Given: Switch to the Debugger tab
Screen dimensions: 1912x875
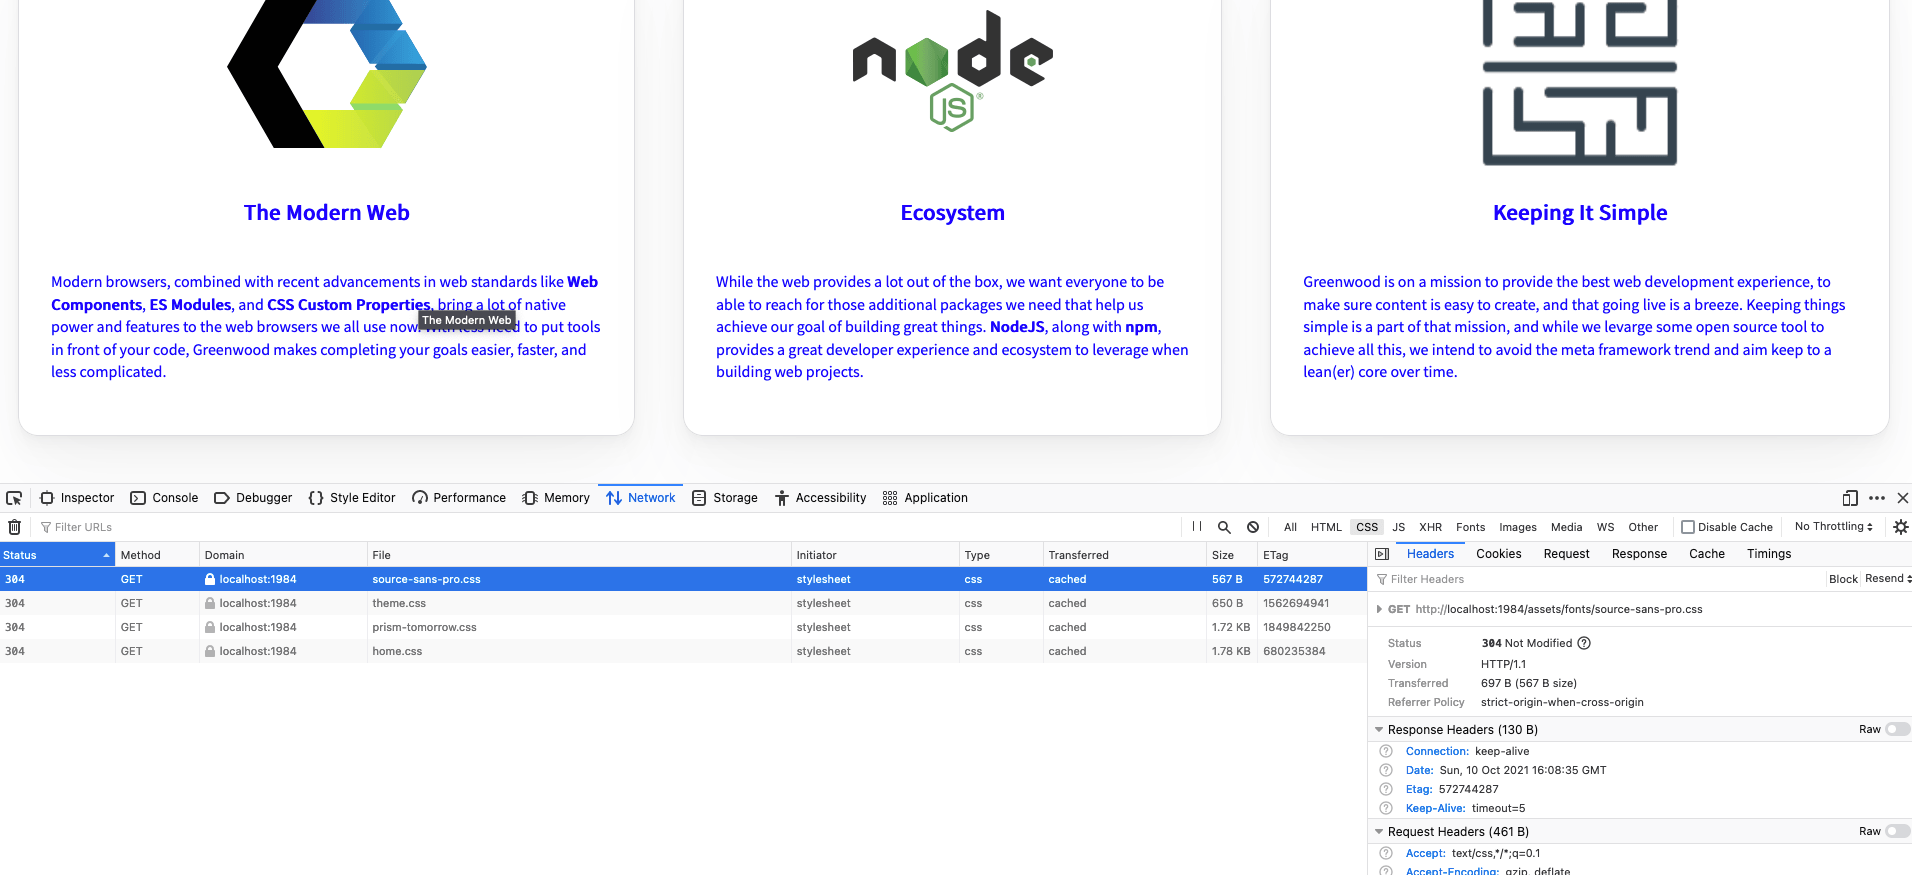Looking at the screenshot, I should pyautogui.click(x=253, y=498).
